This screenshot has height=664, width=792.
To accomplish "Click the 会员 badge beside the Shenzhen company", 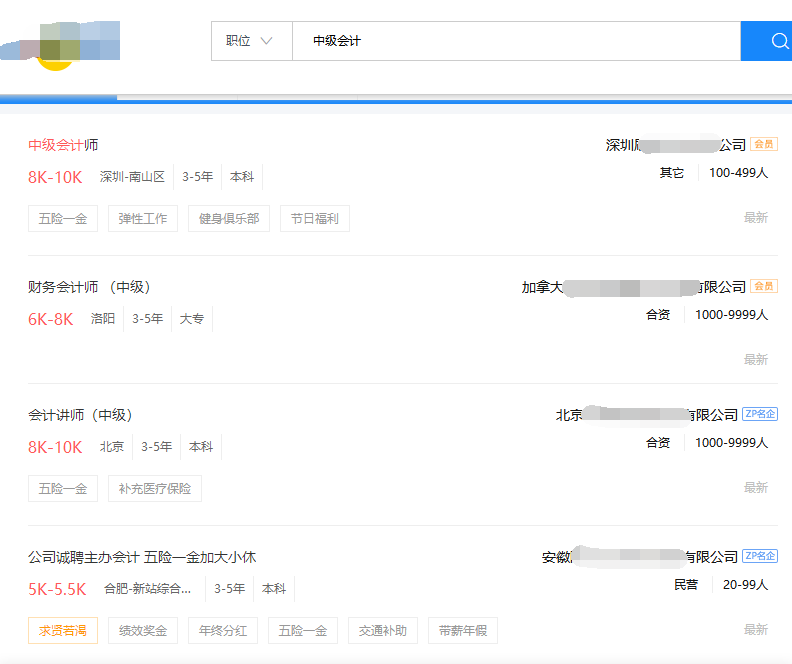I will click(764, 145).
